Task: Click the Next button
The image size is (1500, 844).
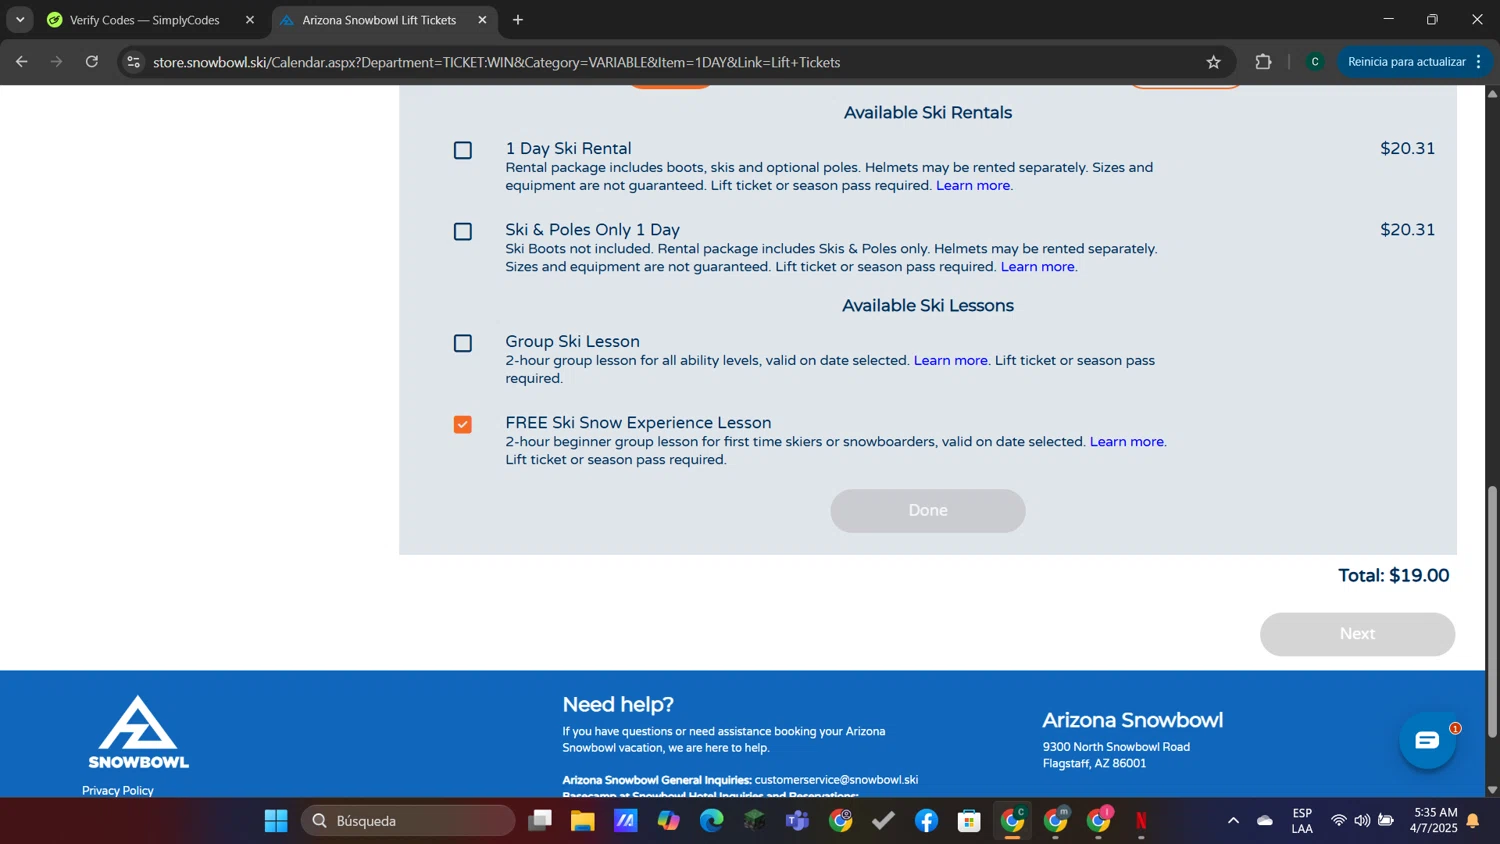Action: coord(1357,634)
